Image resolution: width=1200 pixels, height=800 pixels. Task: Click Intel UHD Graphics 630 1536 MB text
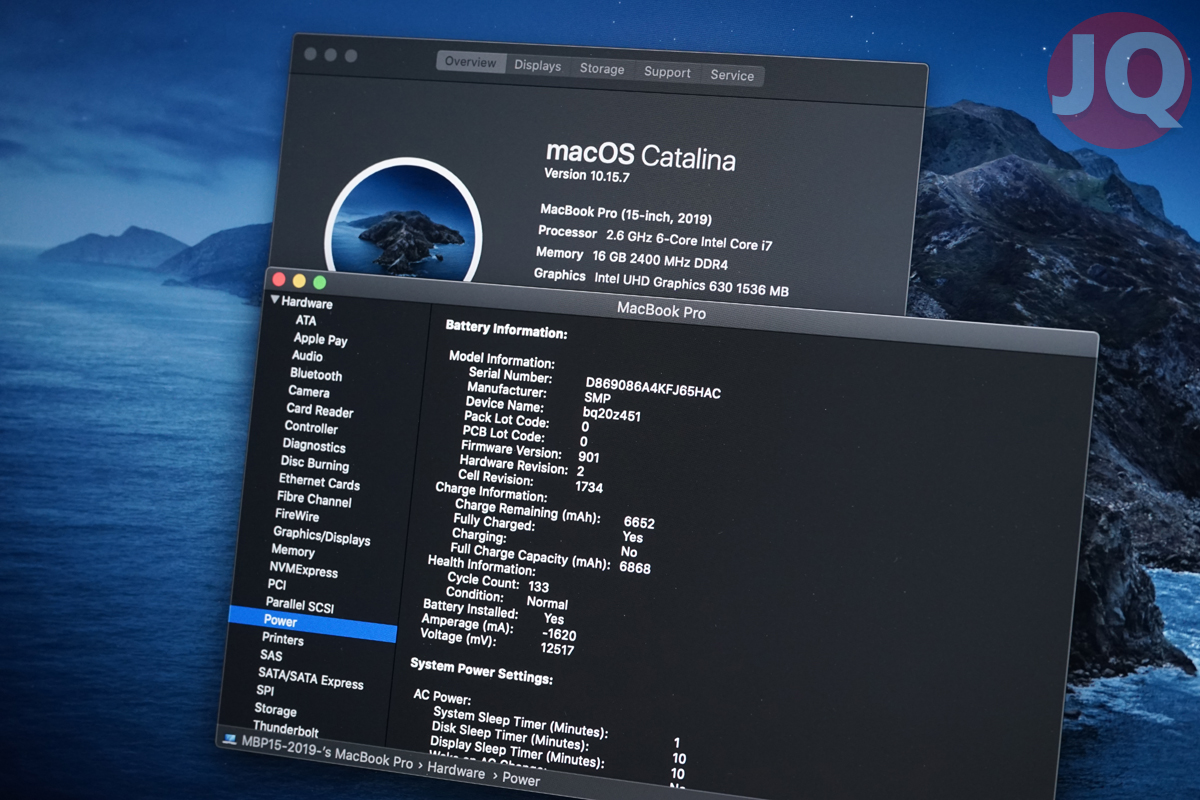692,283
